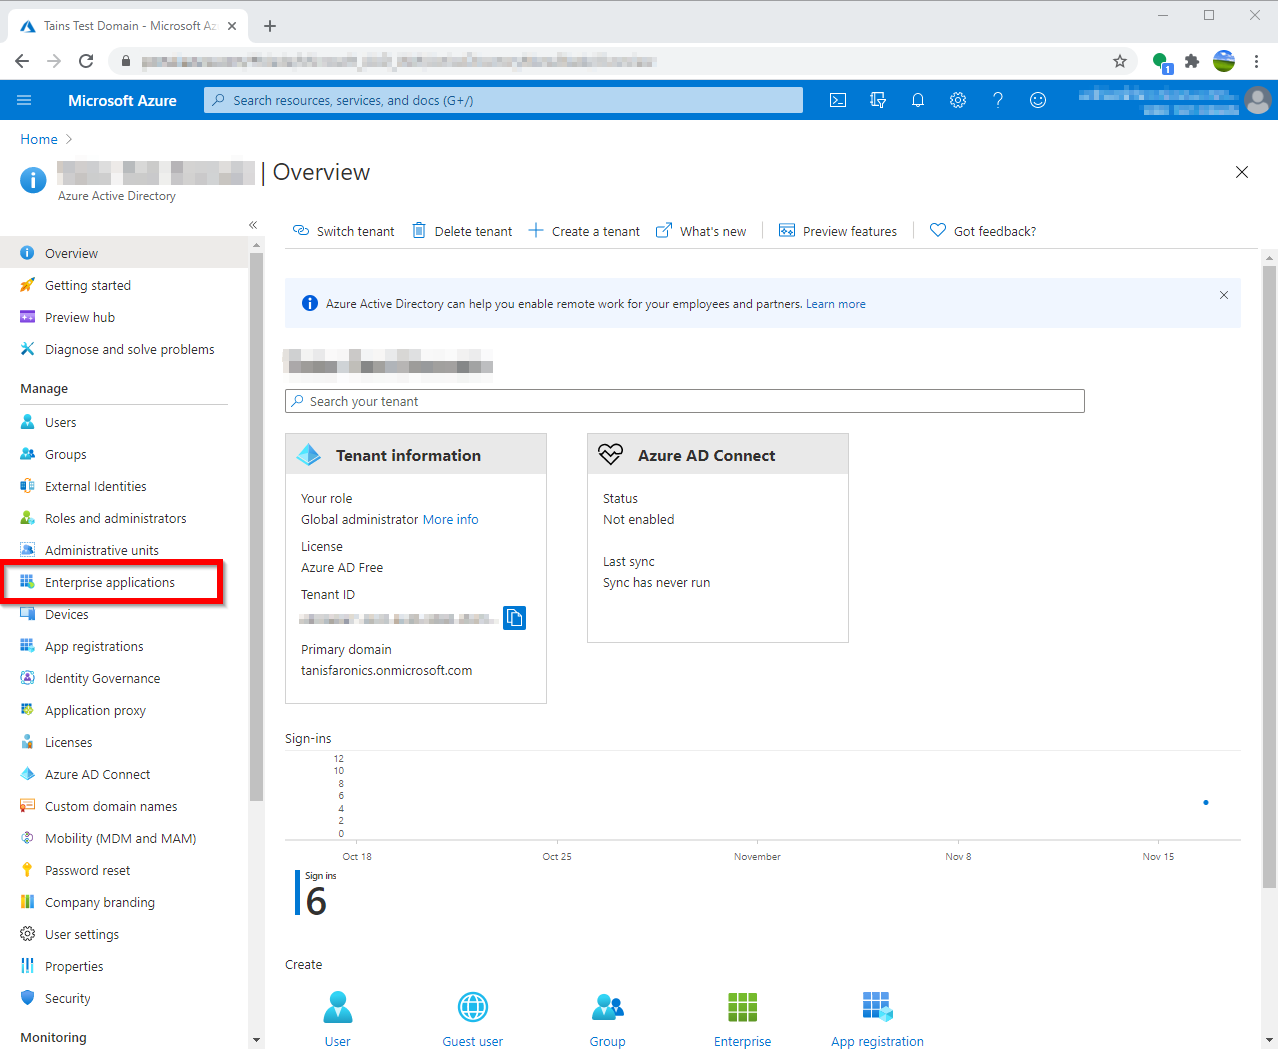Dismiss the remote work info banner

coord(1223,295)
